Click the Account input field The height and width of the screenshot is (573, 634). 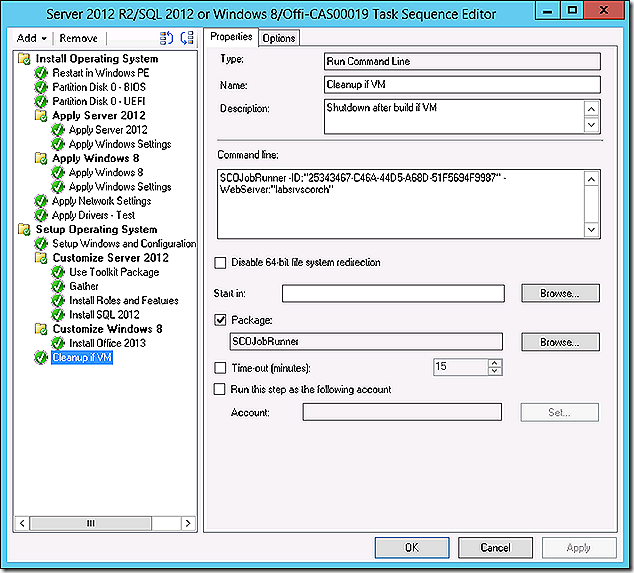click(402, 412)
